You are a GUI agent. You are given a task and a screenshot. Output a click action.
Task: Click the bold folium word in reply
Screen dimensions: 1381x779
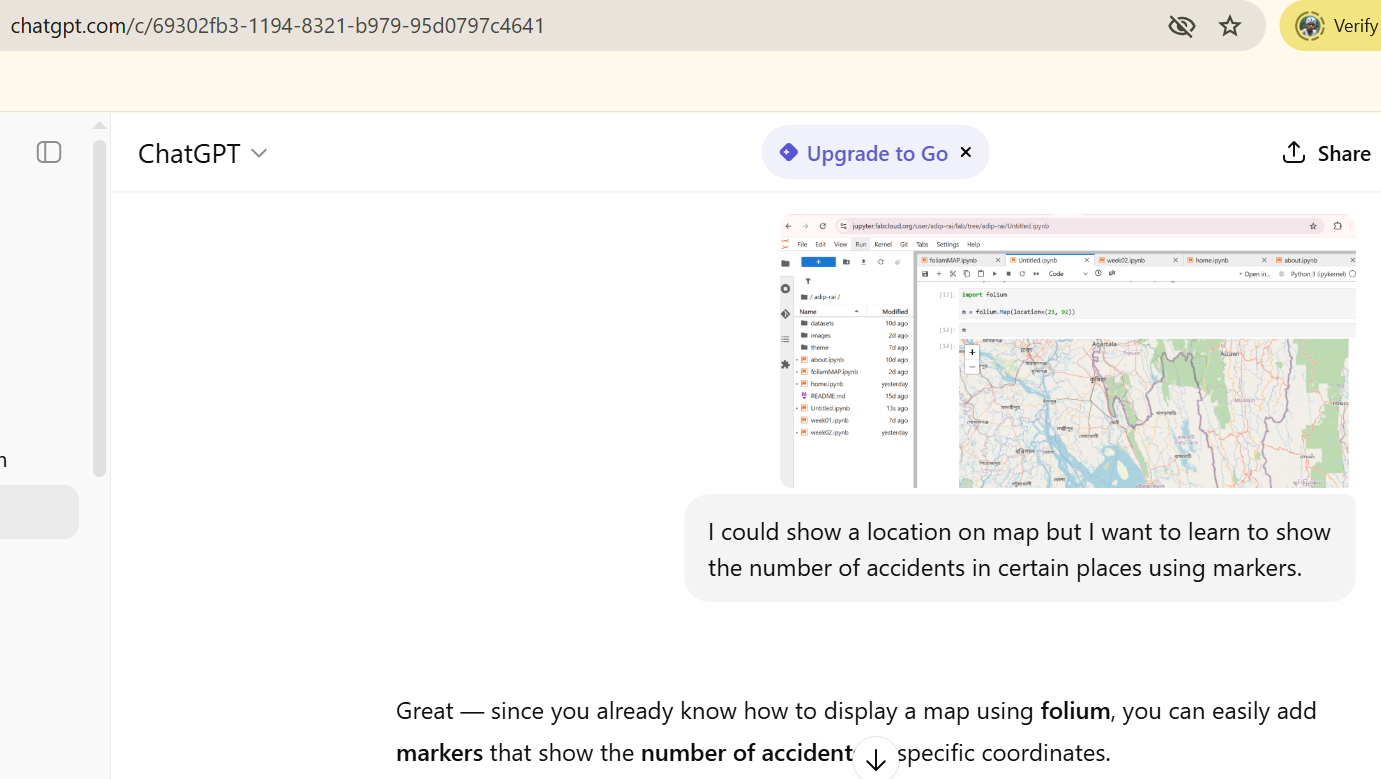[1075, 711]
